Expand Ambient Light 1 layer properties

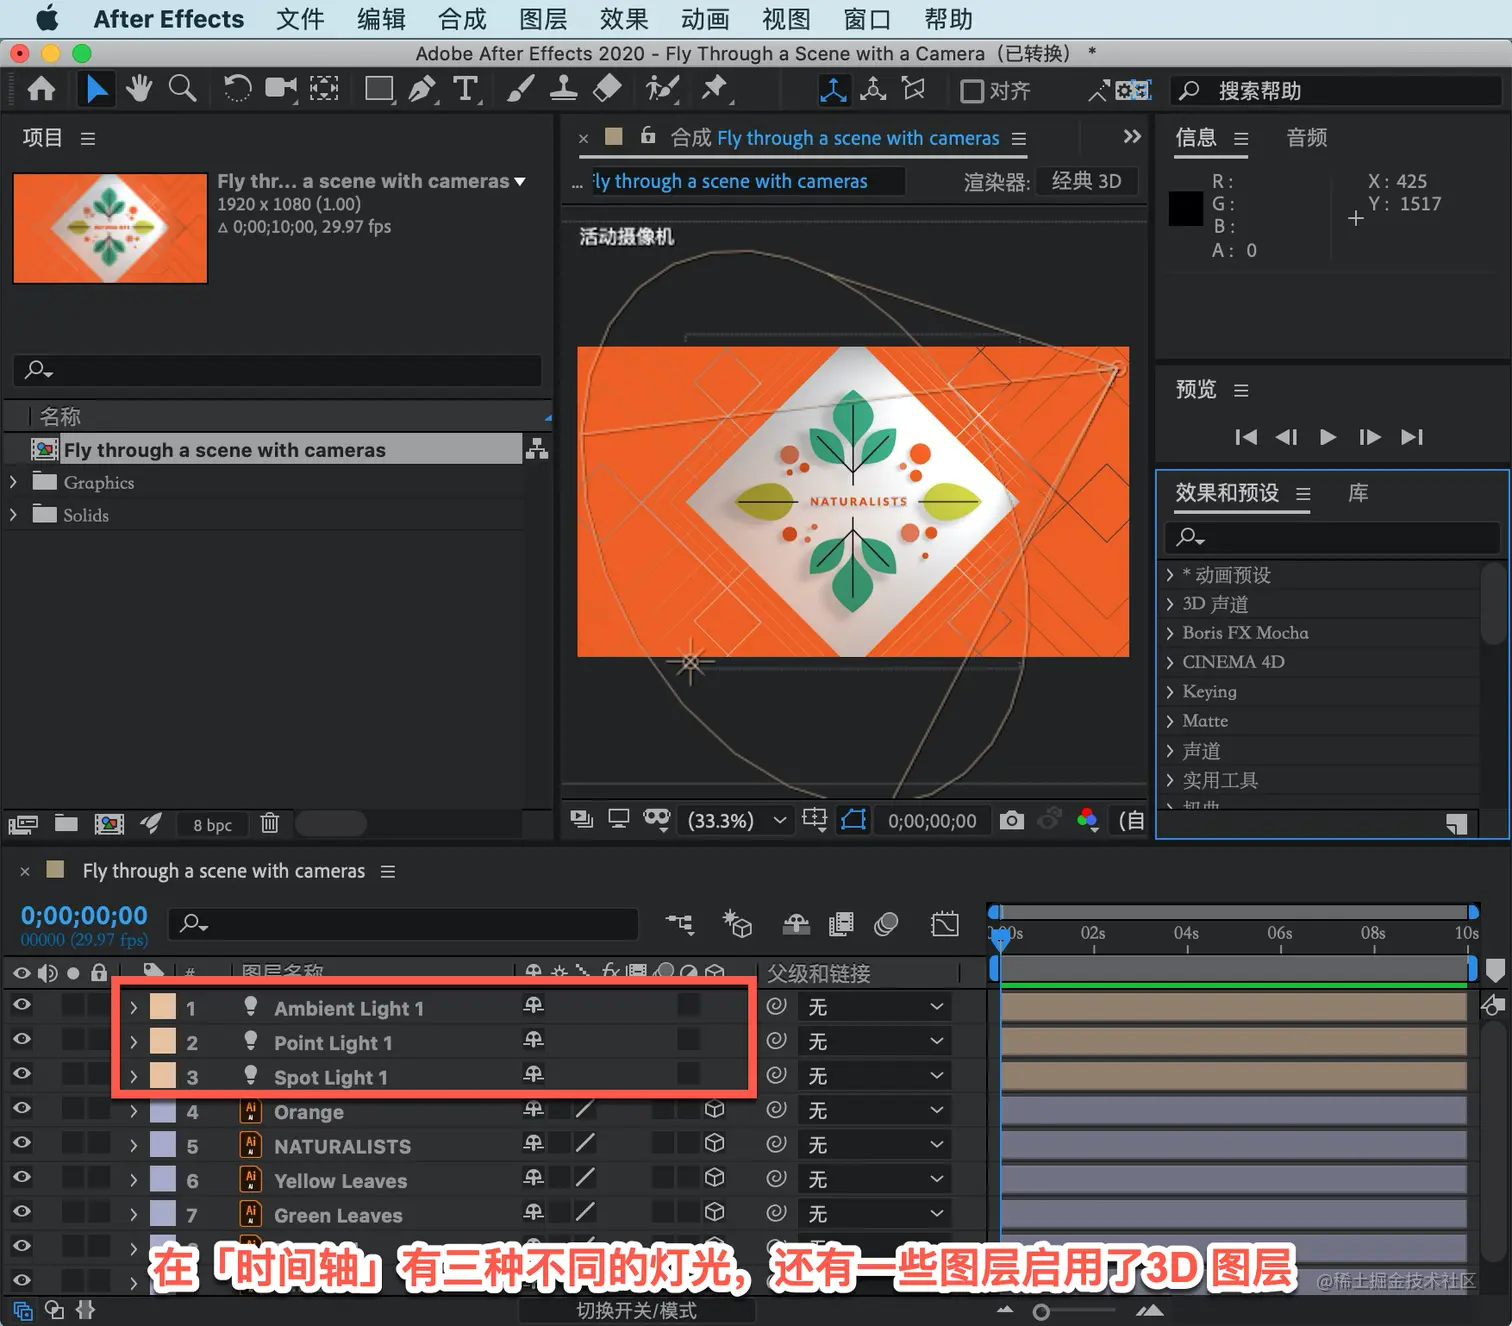133,1007
